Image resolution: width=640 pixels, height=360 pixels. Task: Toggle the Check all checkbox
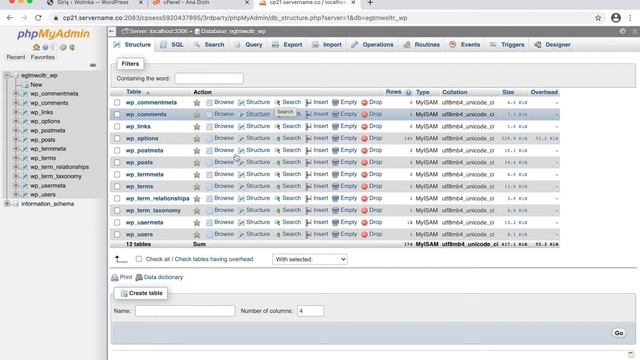pos(139,259)
